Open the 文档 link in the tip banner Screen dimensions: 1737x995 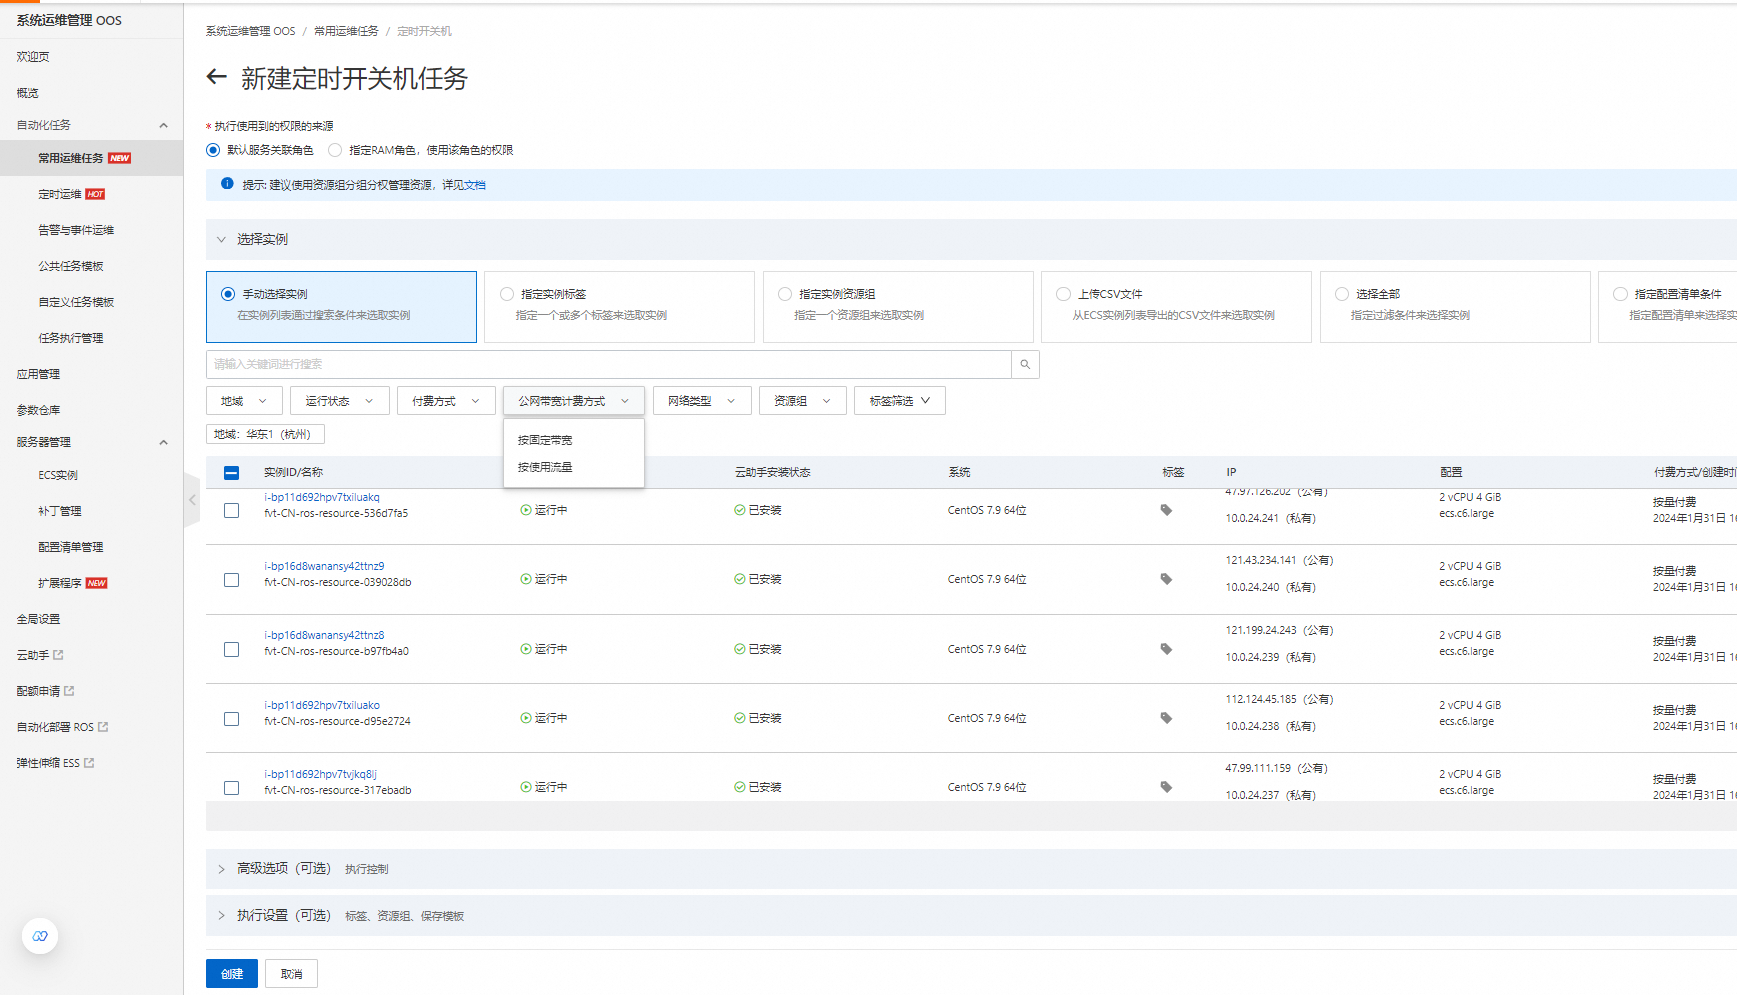point(475,185)
